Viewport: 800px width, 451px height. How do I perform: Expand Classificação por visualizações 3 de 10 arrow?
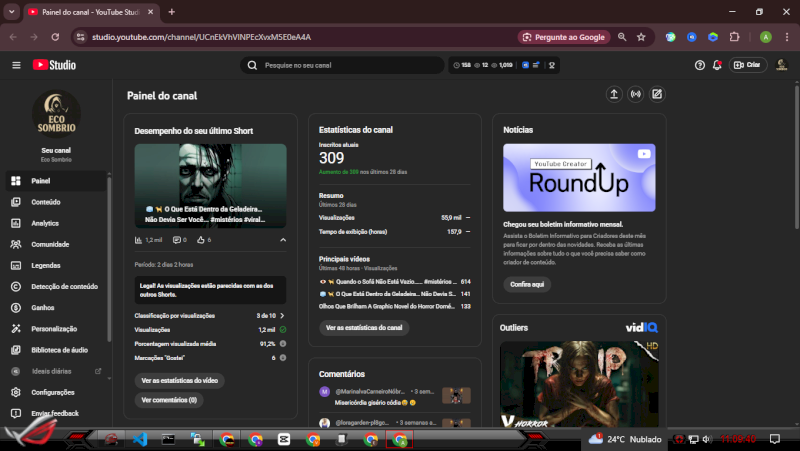click(283, 315)
